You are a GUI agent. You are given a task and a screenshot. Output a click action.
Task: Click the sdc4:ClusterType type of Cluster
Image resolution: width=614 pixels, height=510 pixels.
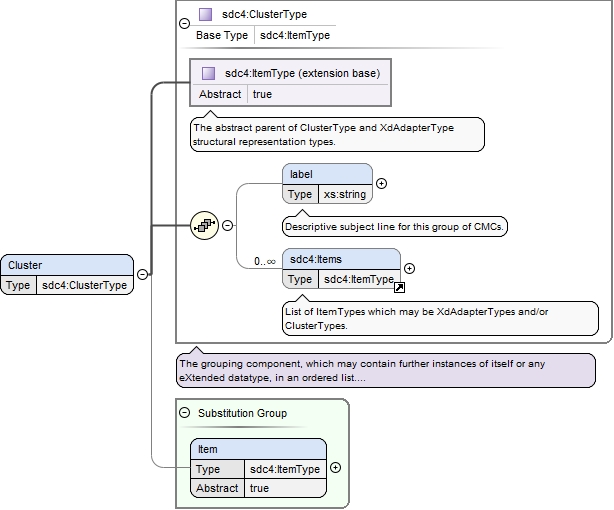[x=85, y=285]
